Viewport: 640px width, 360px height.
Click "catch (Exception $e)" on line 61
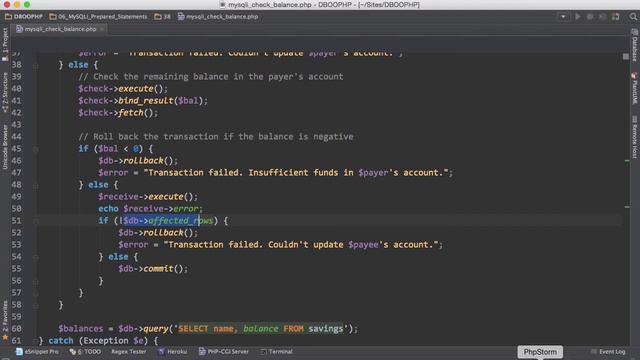(97, 340)
